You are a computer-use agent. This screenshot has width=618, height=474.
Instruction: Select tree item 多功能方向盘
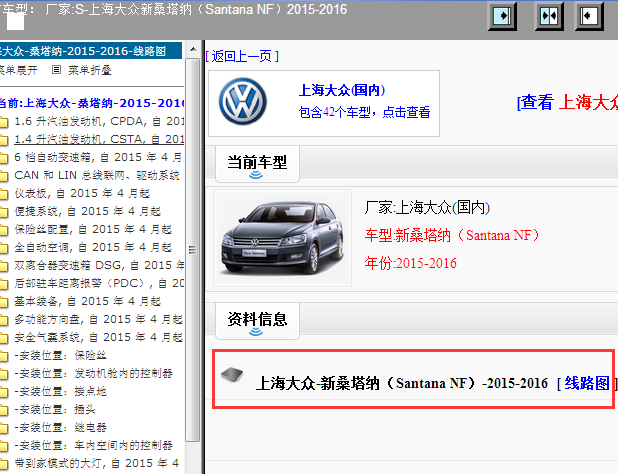pyautogui.click(x=99, y=319)
